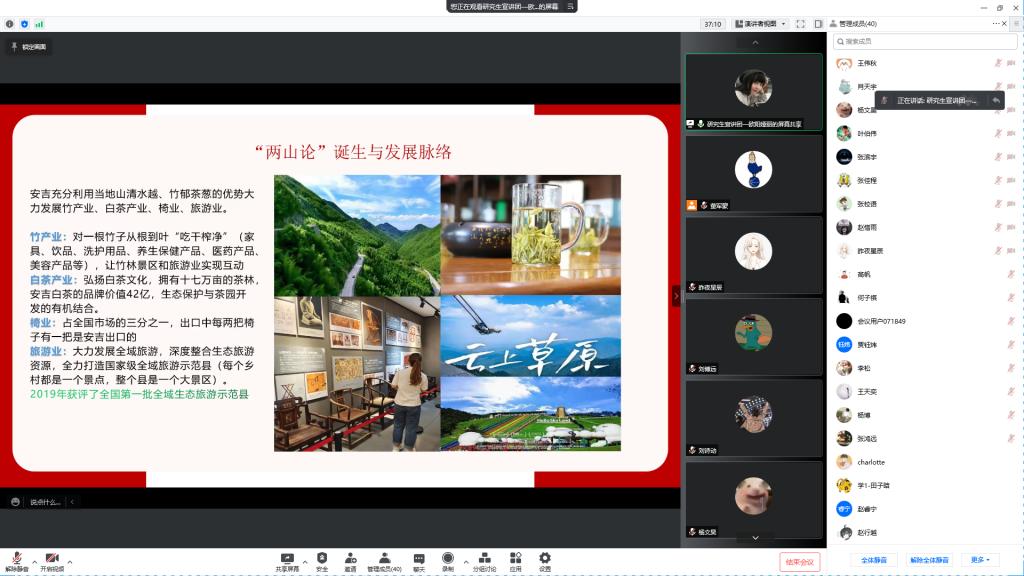The height and width of the screenshot is (576, 1024).
Task: Select member 赵行越 in the list
Action: click(925, 532)
